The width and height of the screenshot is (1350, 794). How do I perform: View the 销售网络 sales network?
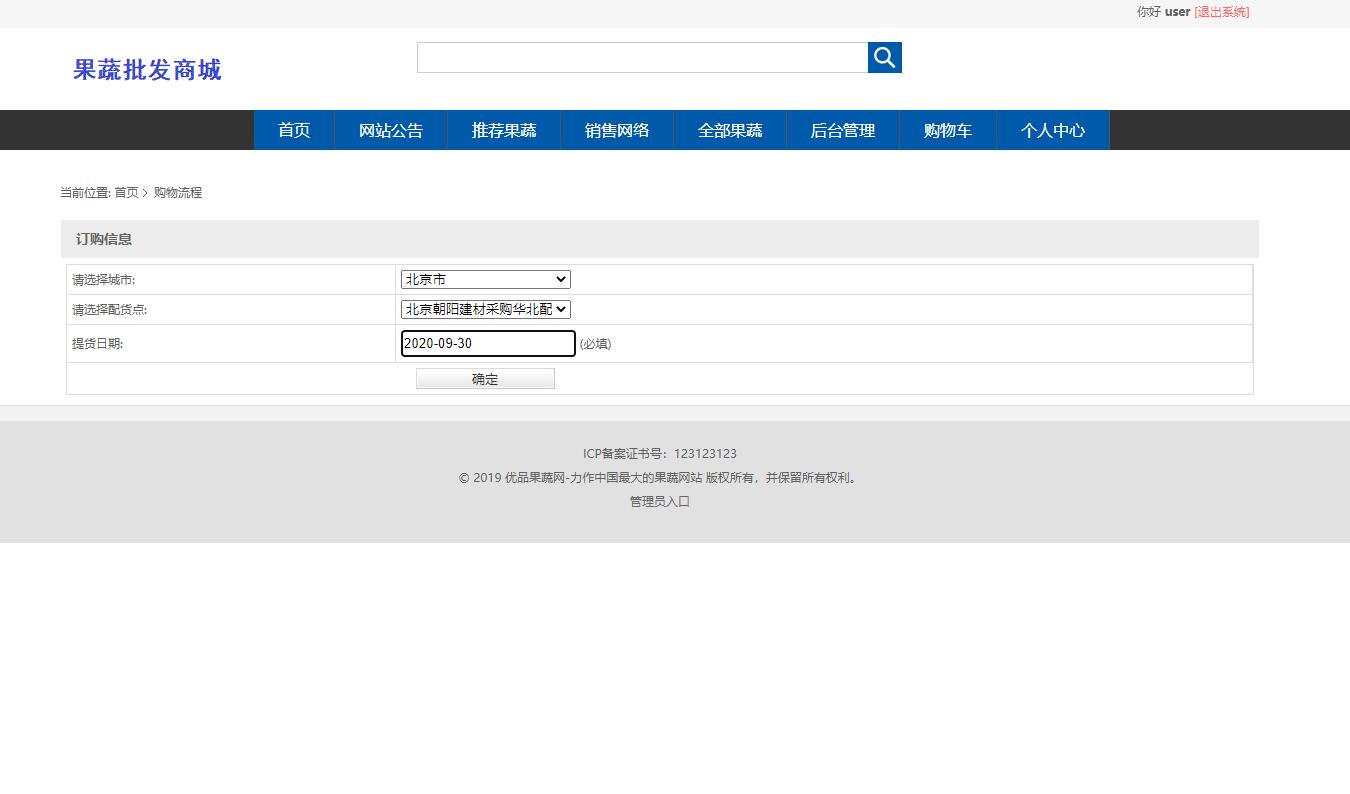(x=617, y=130)
